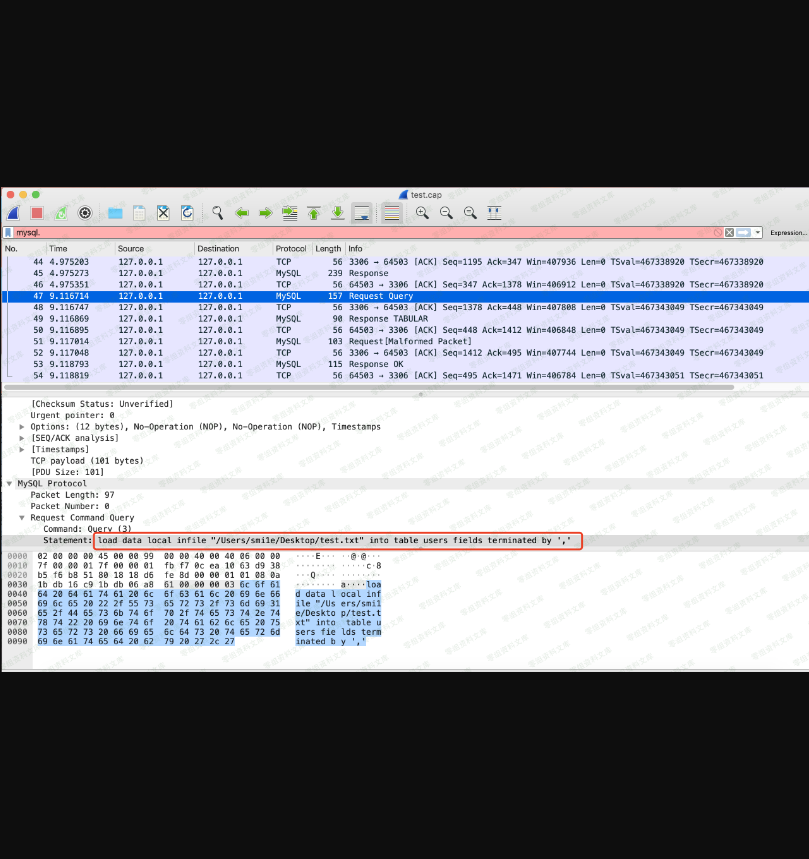Reload the capture file
809x859 pixels.
[x=187, y=213]
